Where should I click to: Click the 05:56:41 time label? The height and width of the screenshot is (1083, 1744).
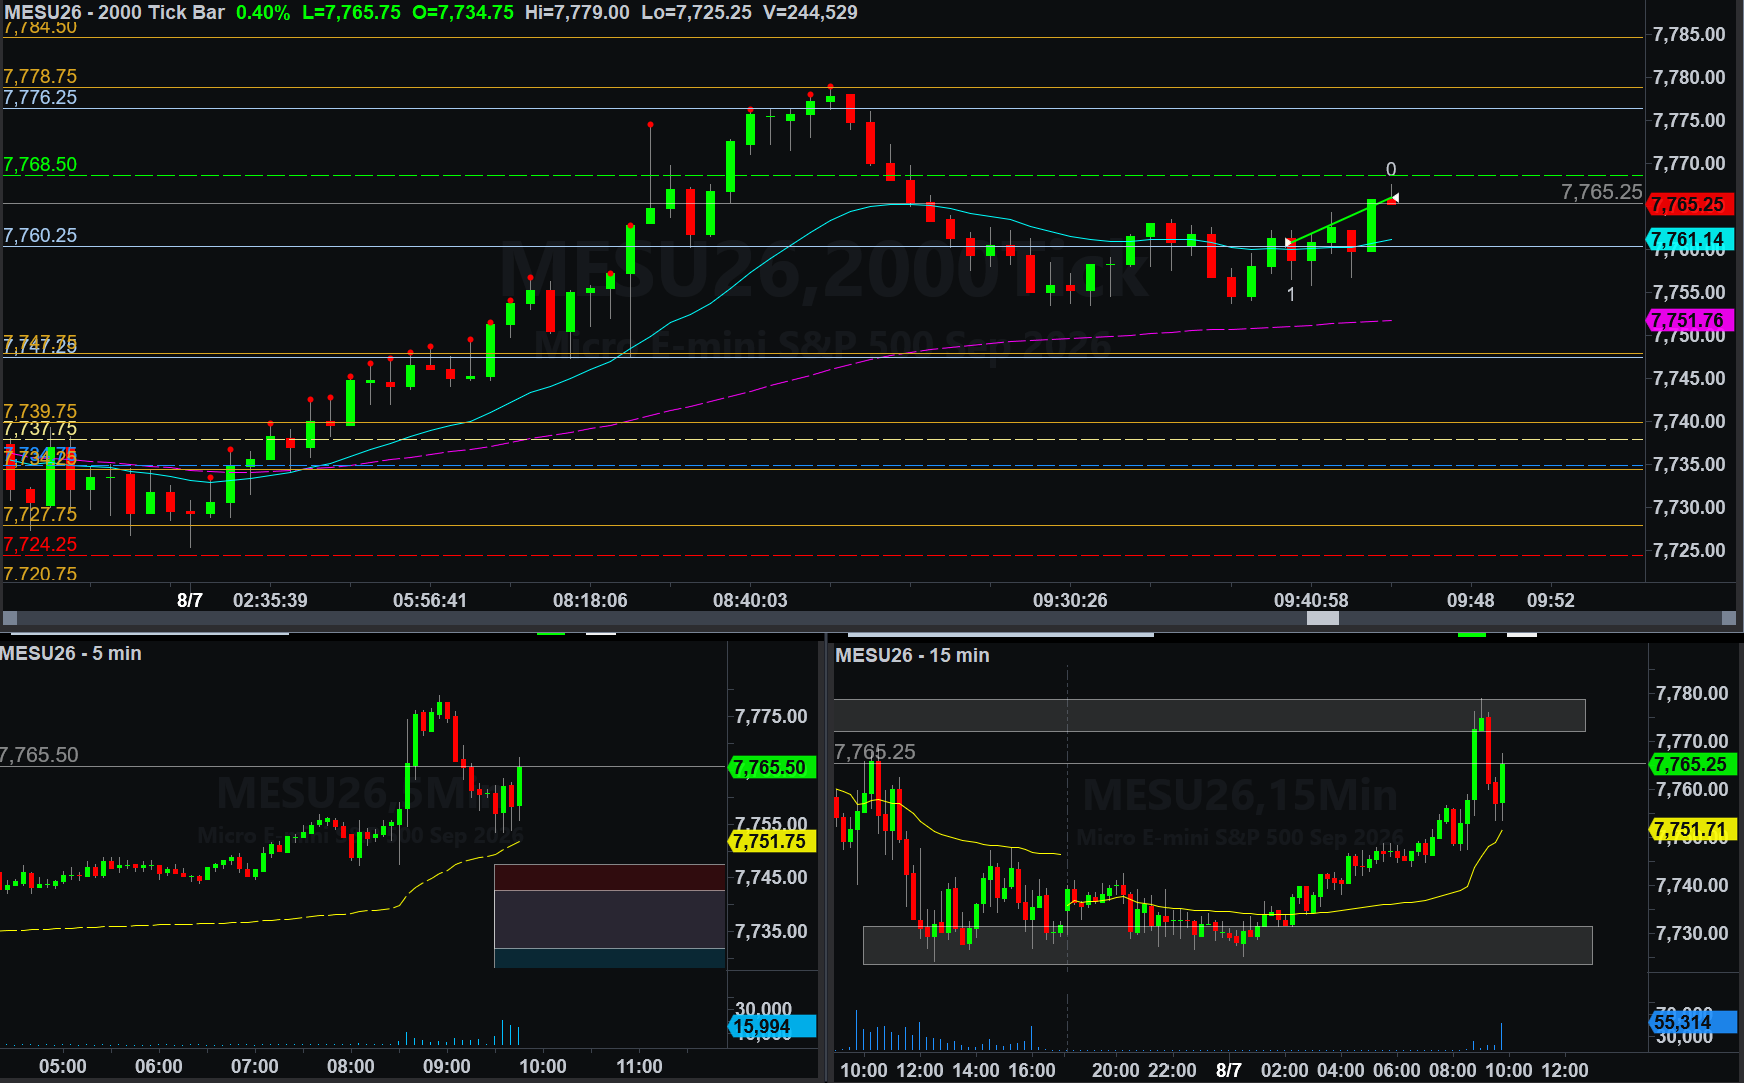click(x=430, y=600)
